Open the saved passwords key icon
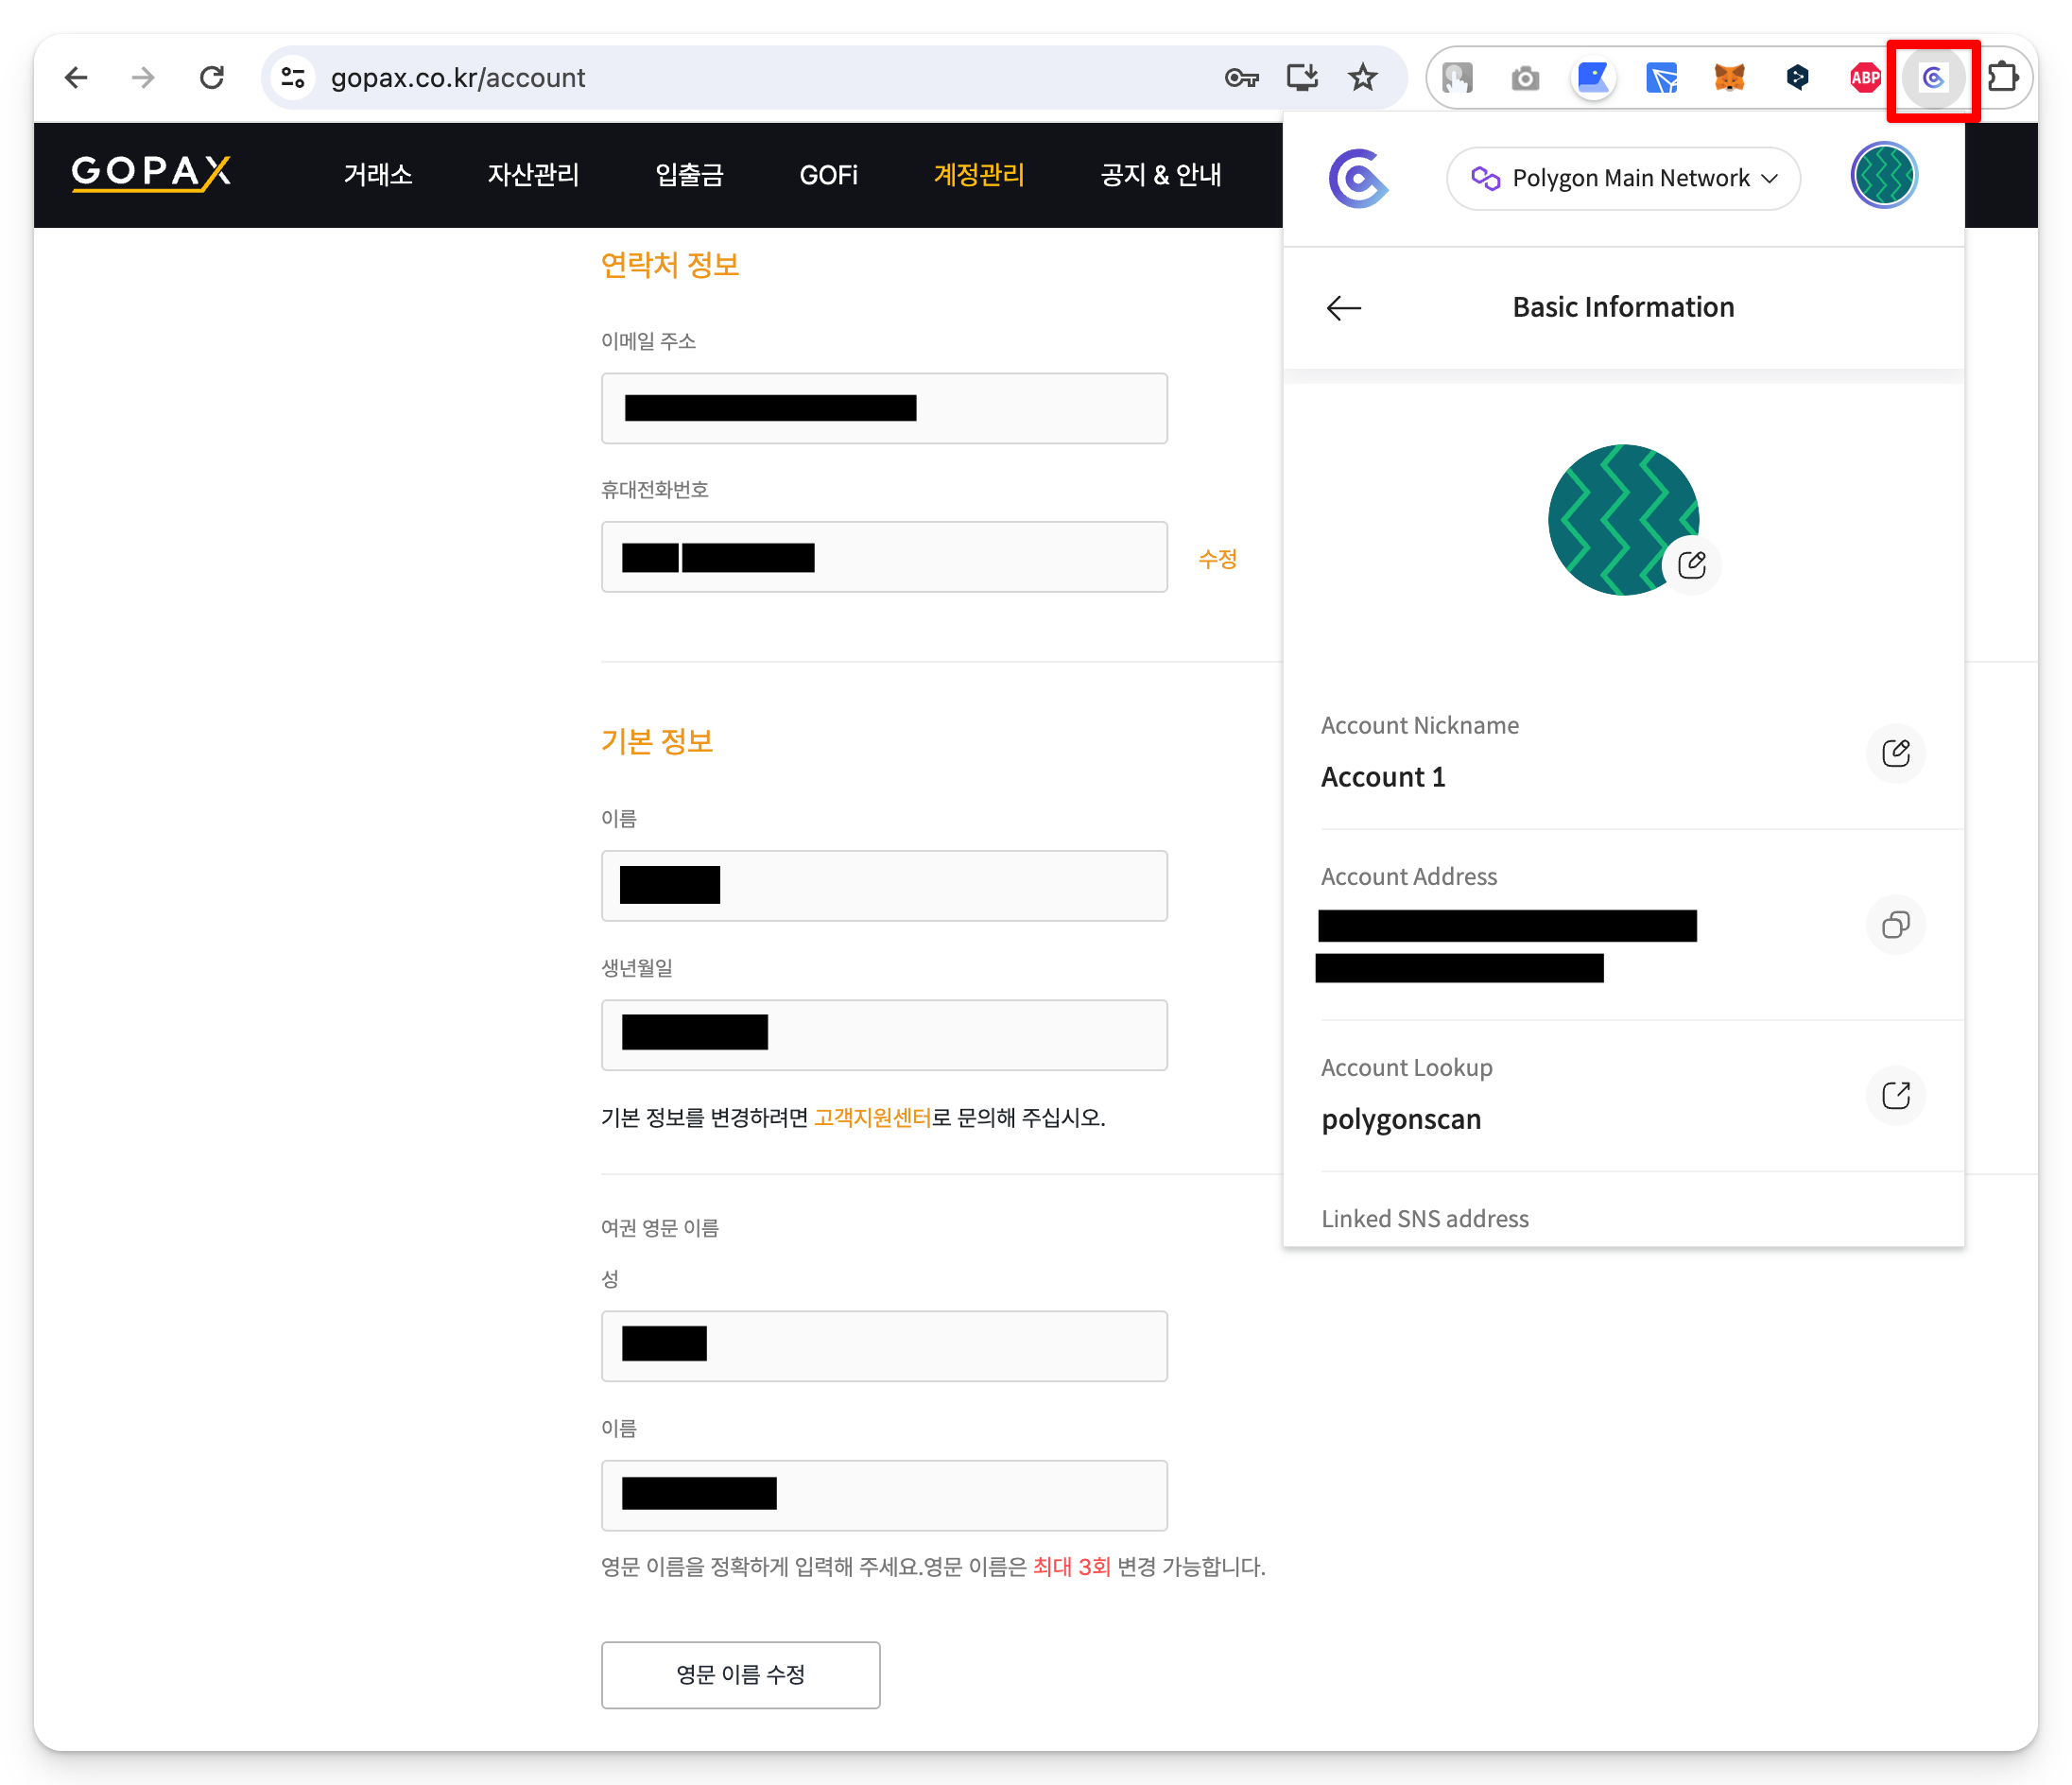 pos(1241,77)
